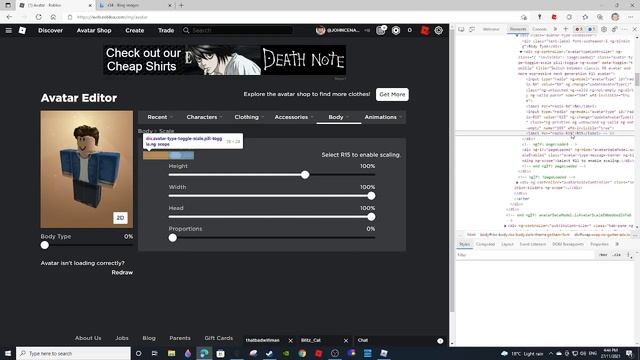Click the red Roblox extension icon in browser toolbar

coord(554,17)
